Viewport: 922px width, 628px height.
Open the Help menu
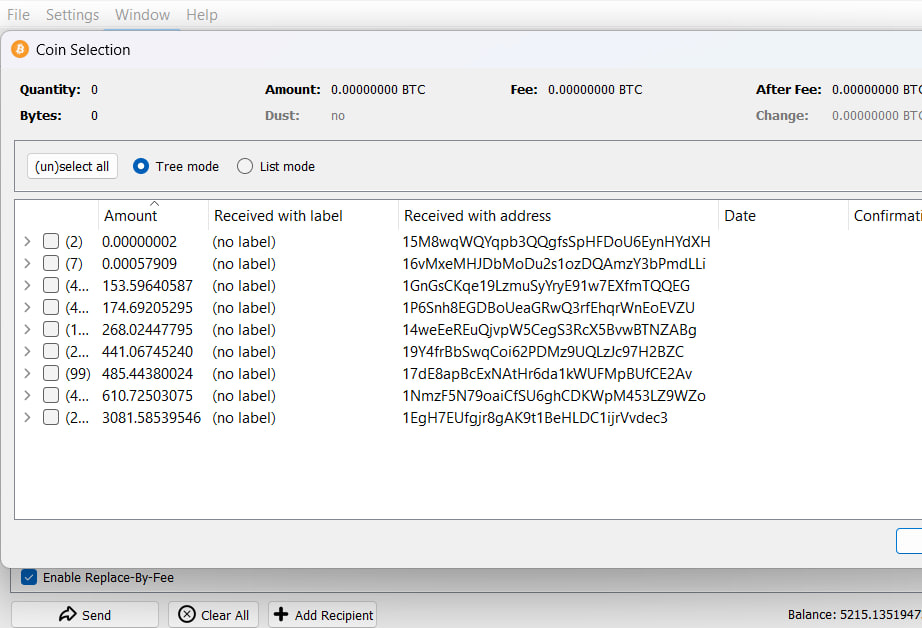[202, 15]
